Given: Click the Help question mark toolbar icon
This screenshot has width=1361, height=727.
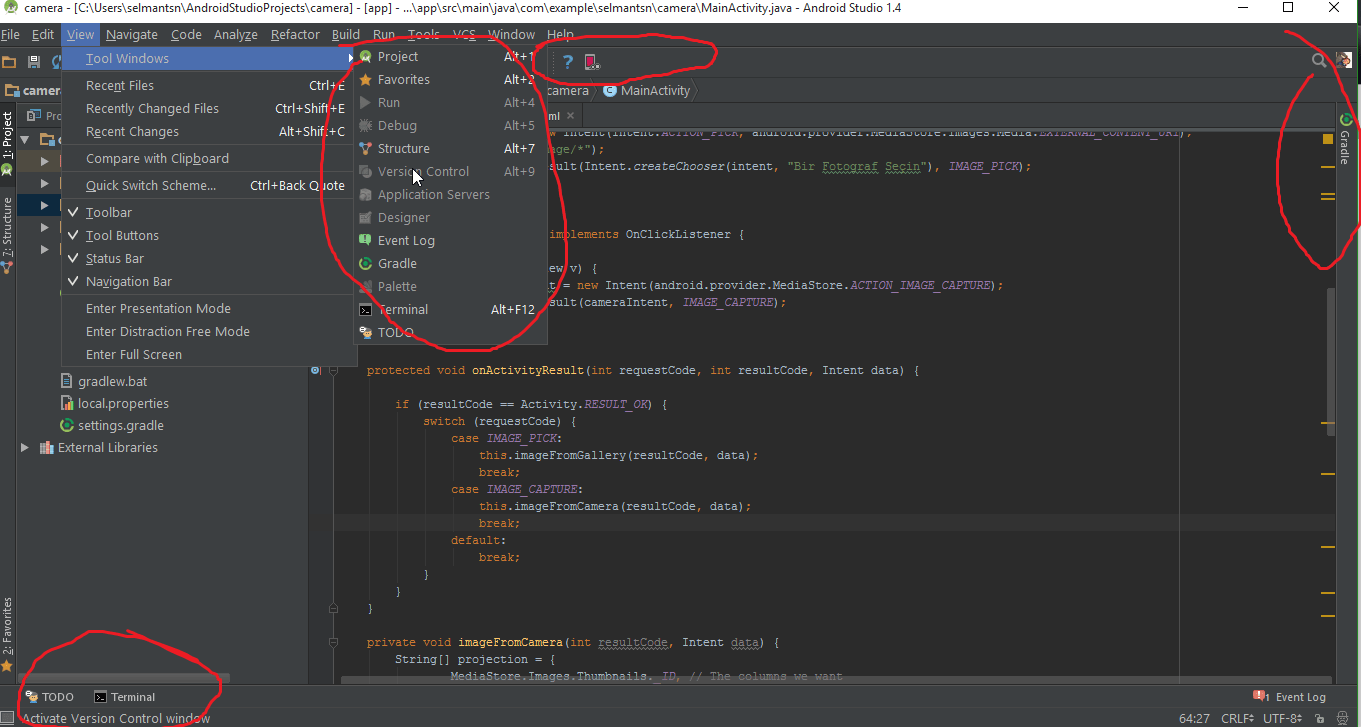Looking at the screenshot, I should (568, 62).
